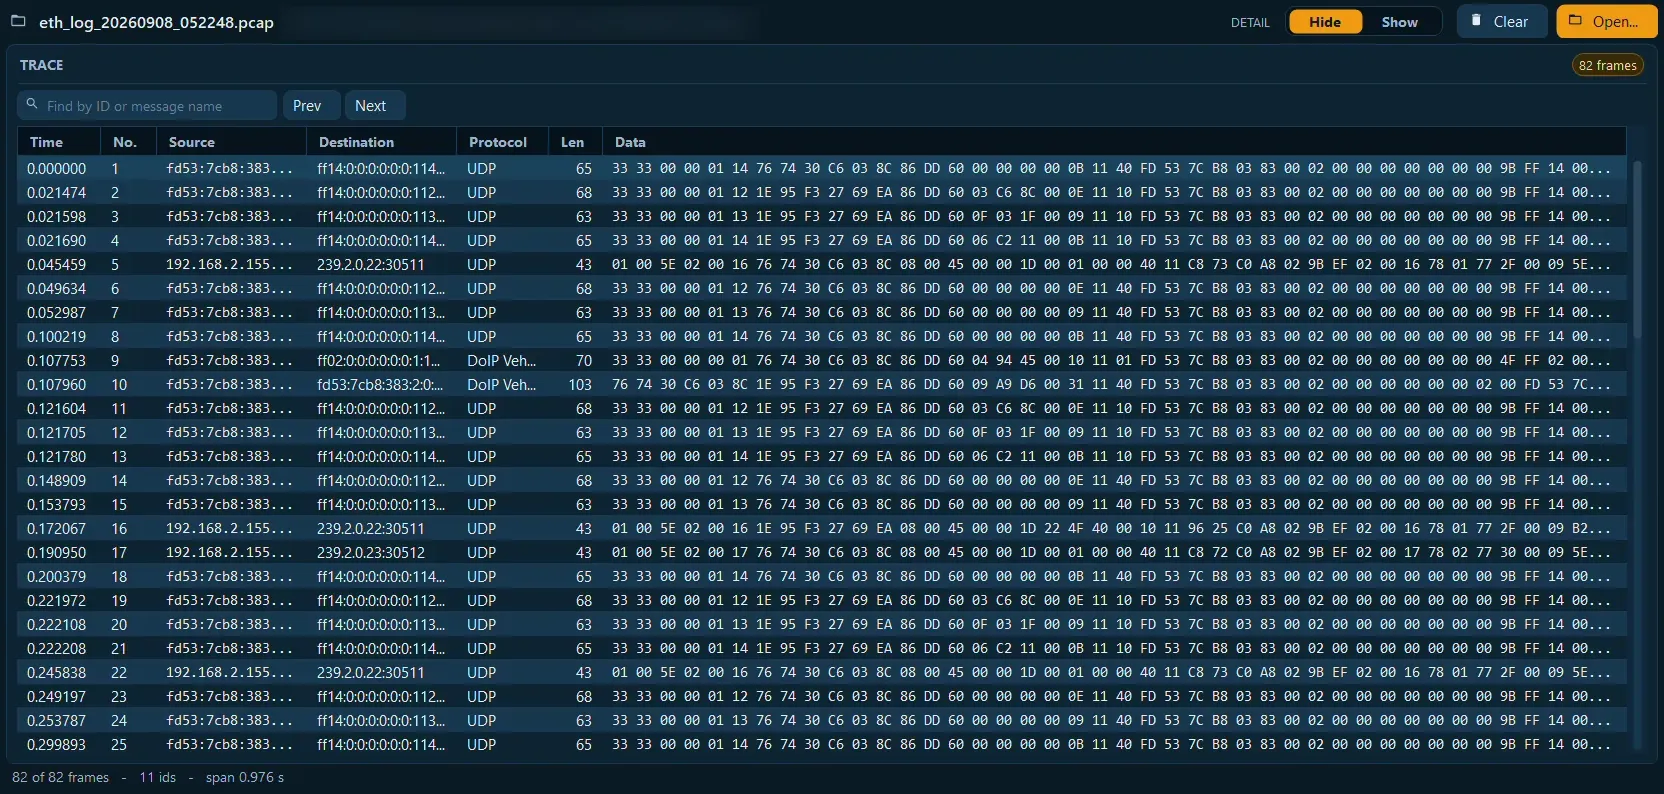Click the search magnifier icon
The height and width of the screenshot is (794, 1664).
point(32,104)
